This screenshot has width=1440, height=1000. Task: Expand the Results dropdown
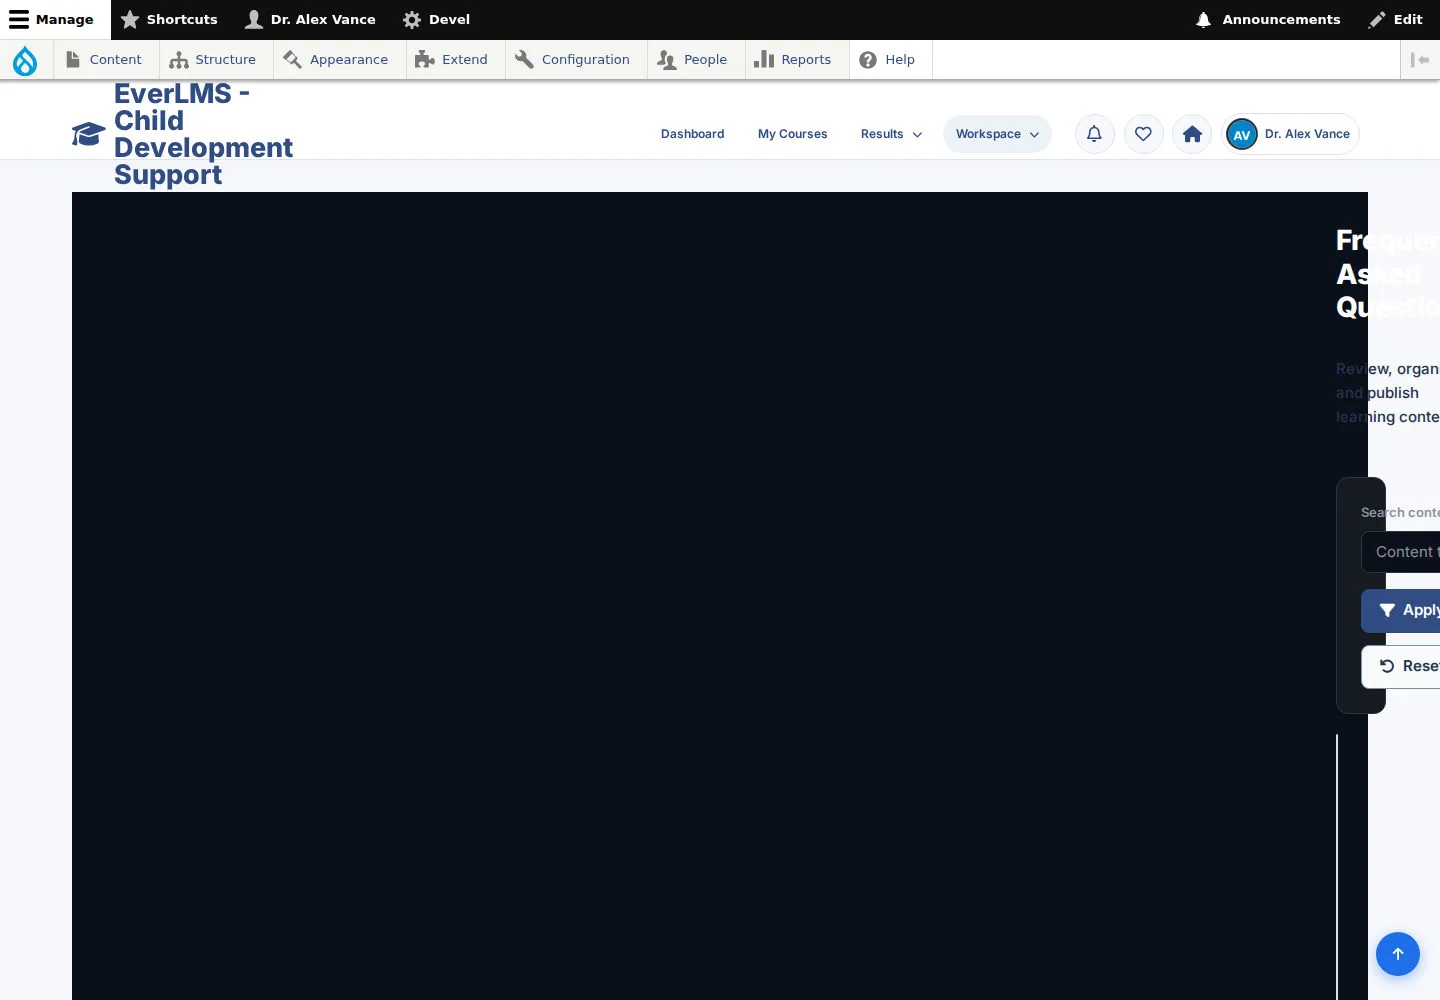891,134
